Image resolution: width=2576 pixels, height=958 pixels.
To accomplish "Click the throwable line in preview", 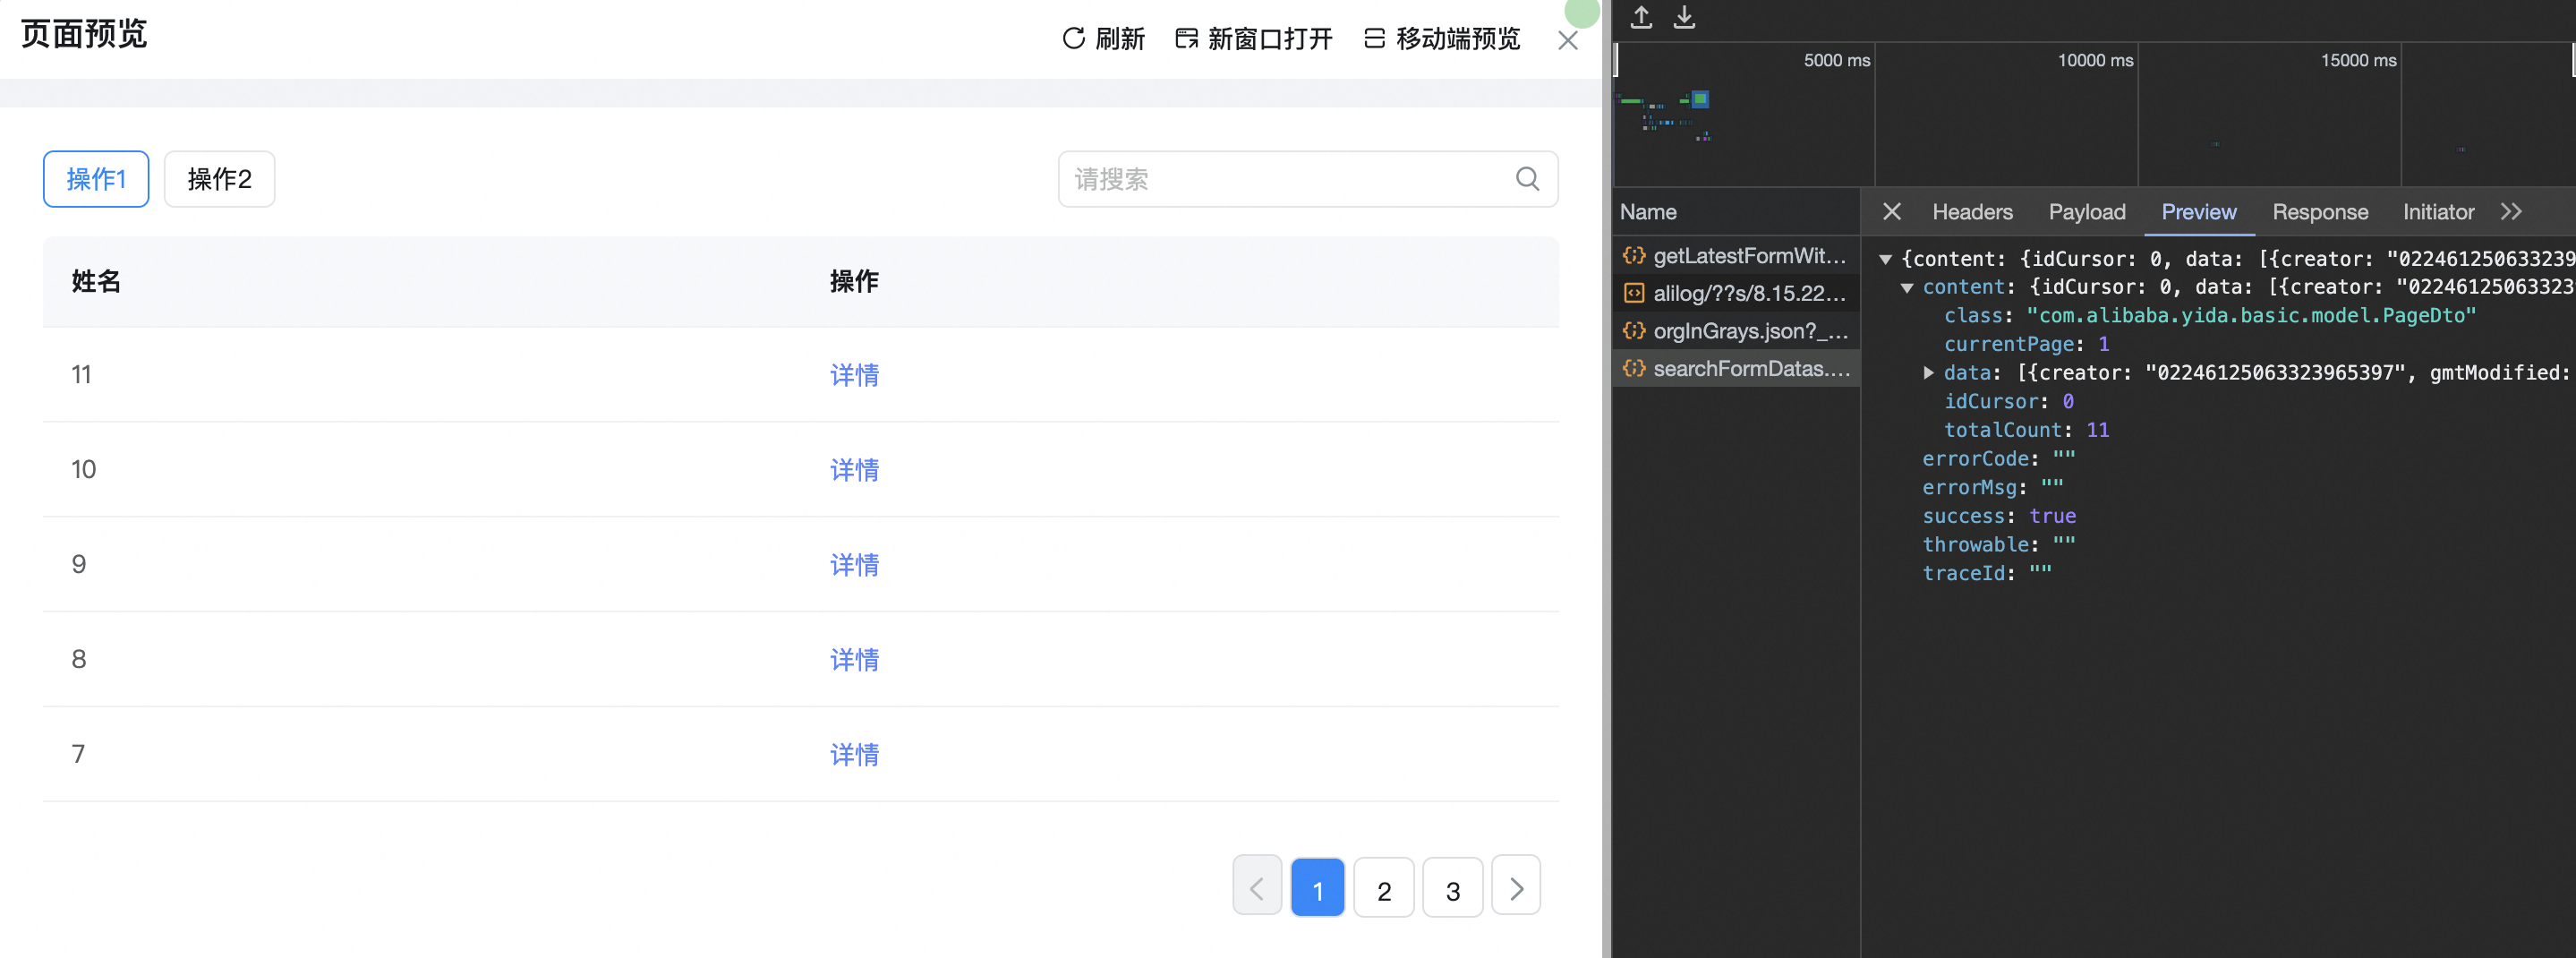I will 1999,545.
